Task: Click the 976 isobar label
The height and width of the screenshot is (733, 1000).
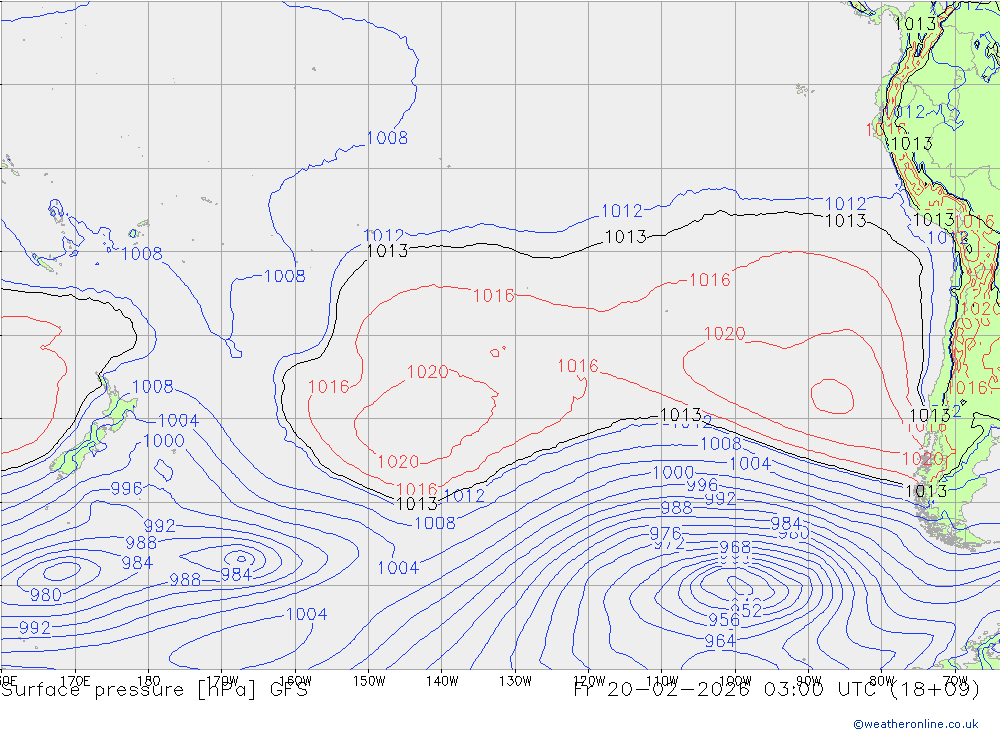Action: tap(665, 533)
